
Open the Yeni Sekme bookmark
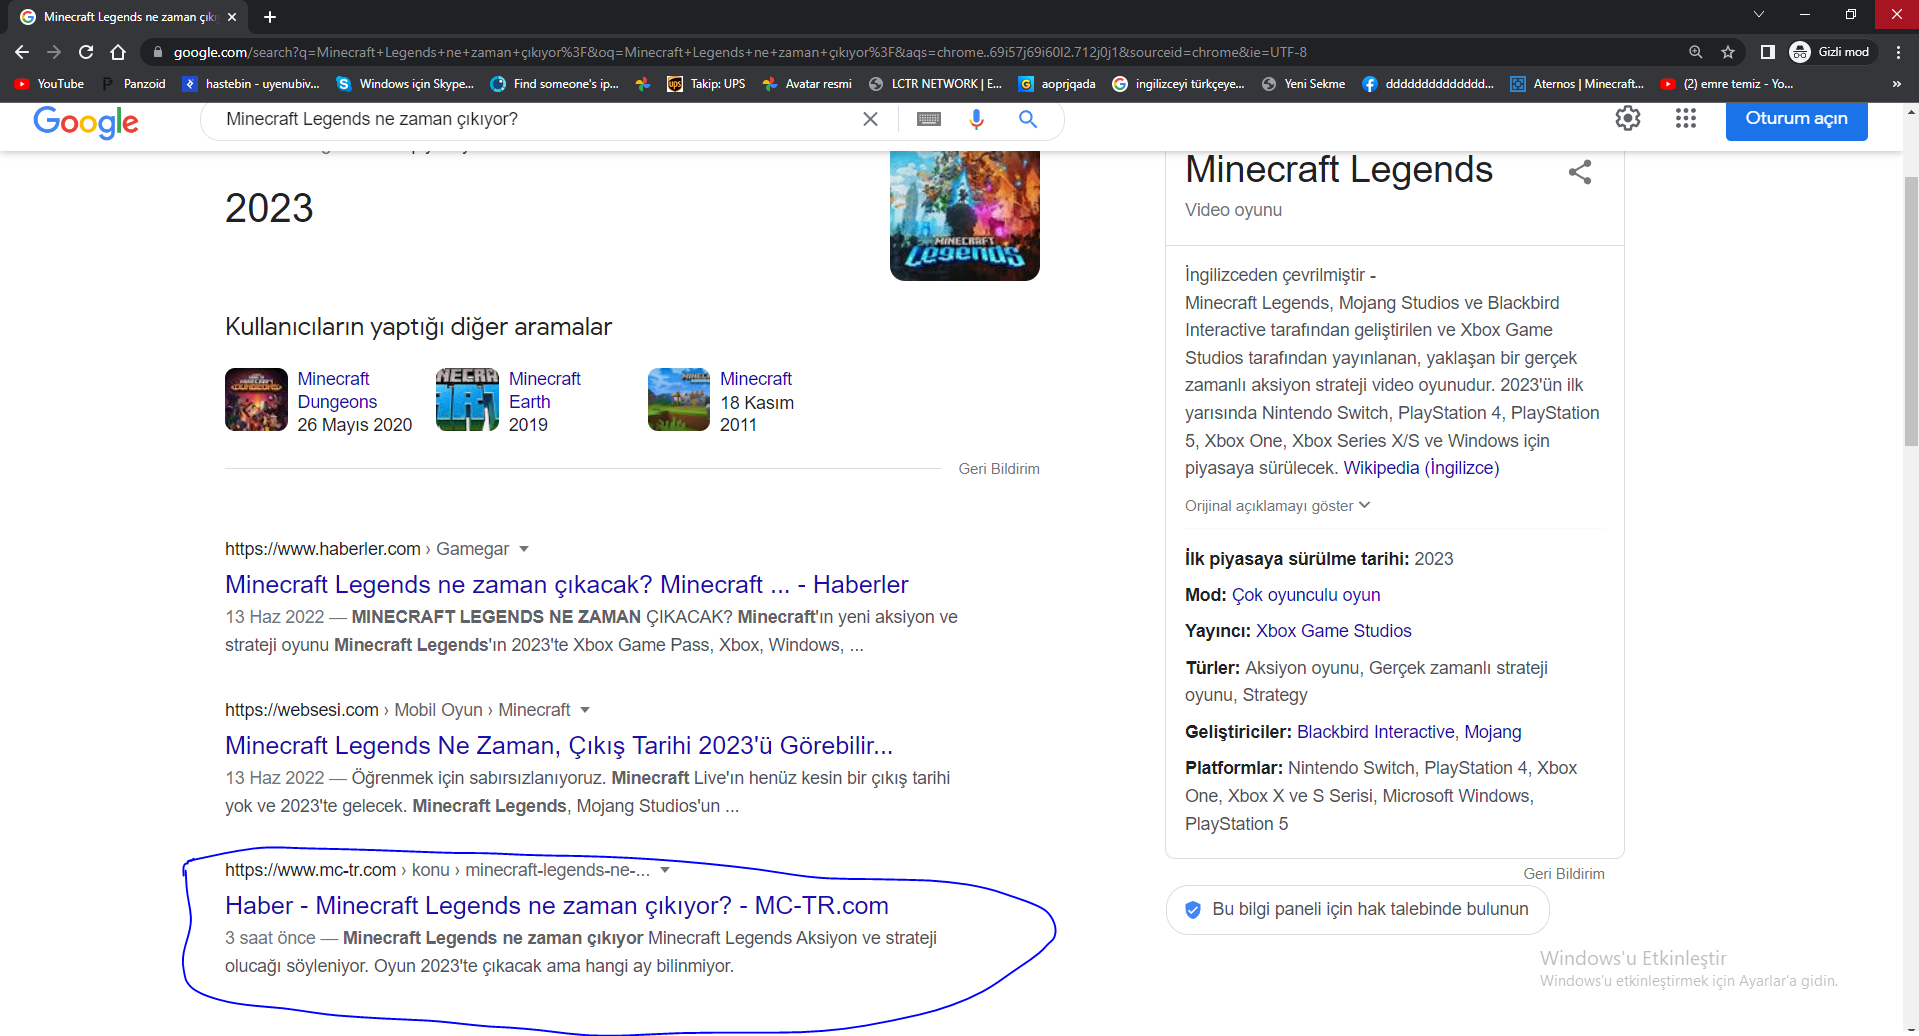(x=1303, y=84)
